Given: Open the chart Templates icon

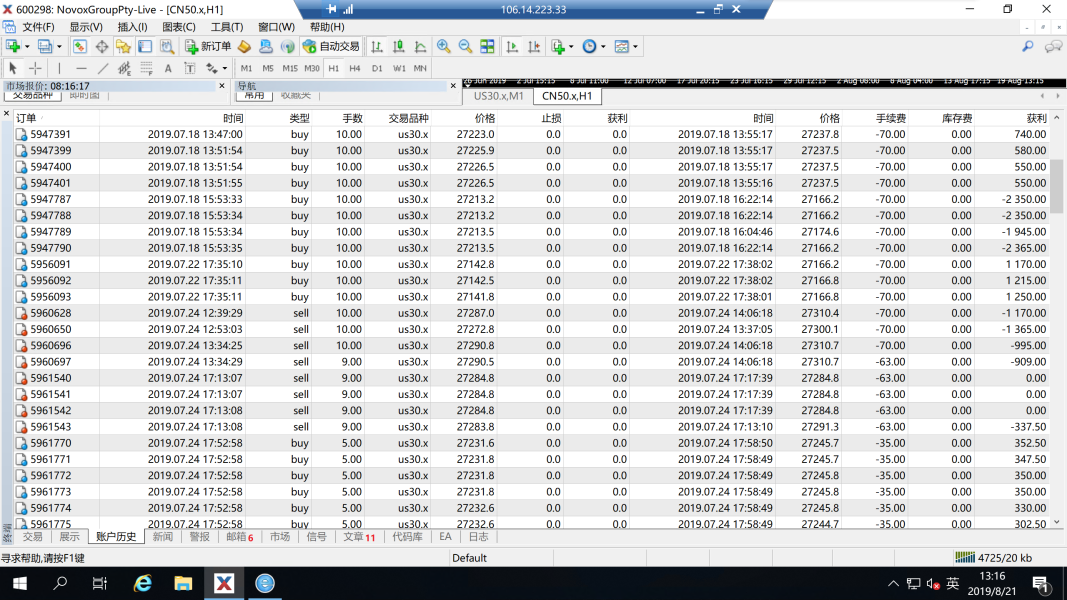Looking at the screenshot, I should point(621,46).
